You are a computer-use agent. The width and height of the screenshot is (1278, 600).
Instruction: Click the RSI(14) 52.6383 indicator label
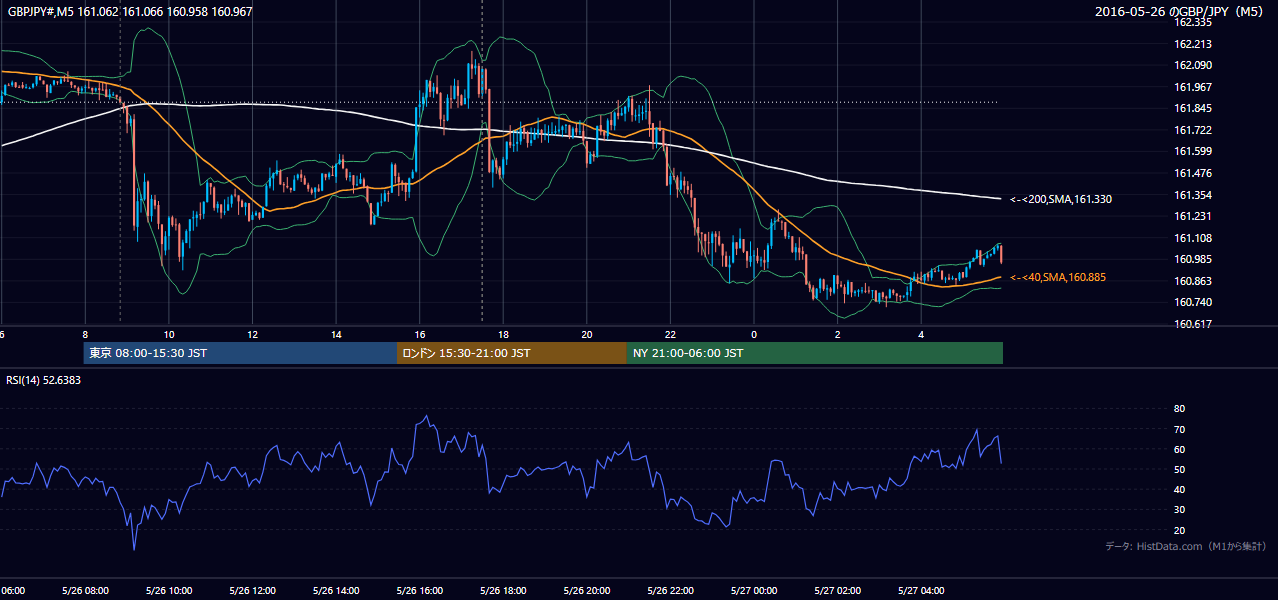click(x=44, y=380)
